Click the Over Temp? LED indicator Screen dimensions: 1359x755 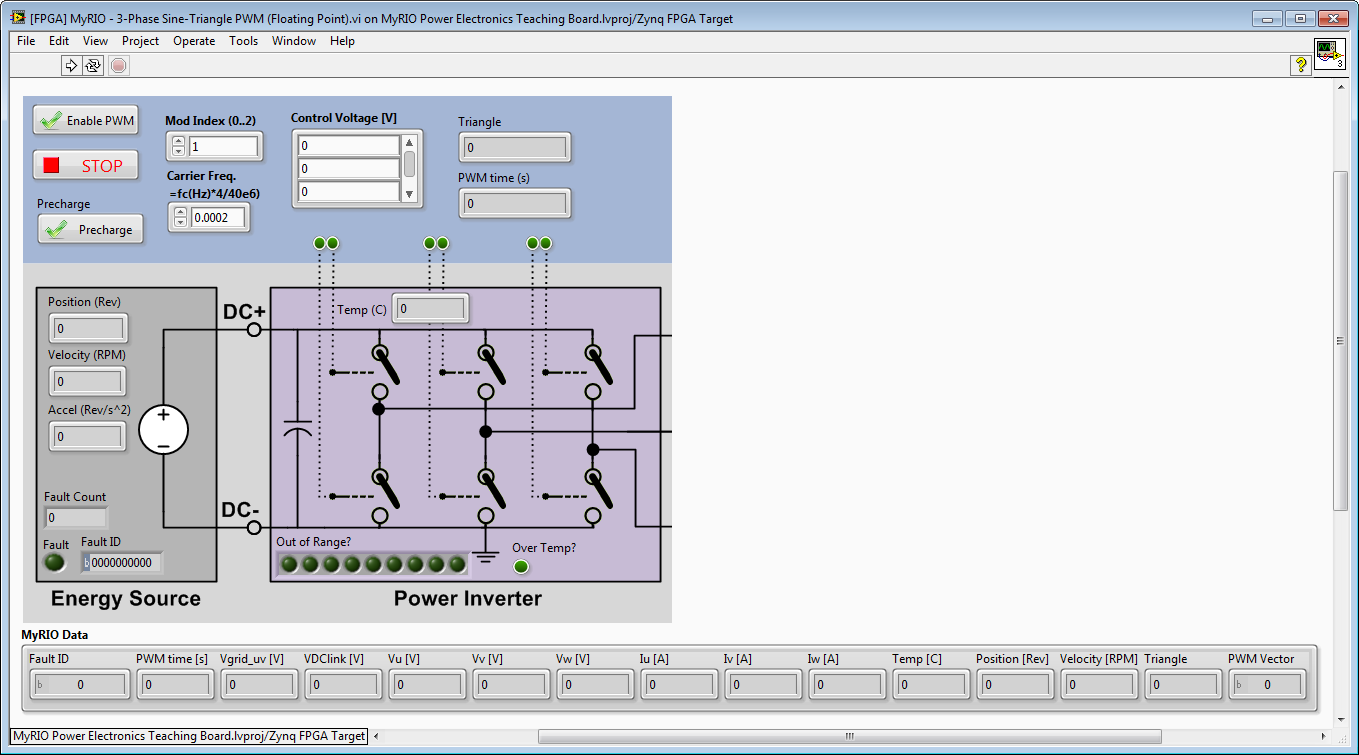[x=520, y=568]
